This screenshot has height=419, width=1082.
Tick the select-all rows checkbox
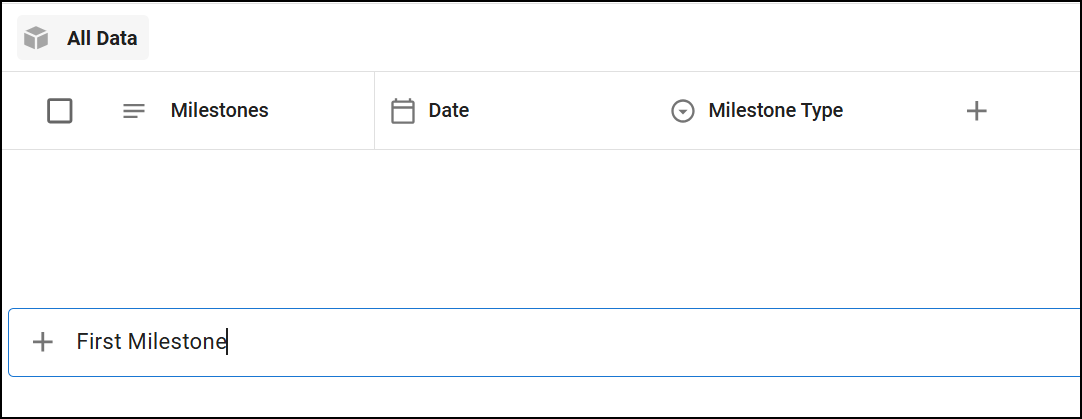[60, 111]
